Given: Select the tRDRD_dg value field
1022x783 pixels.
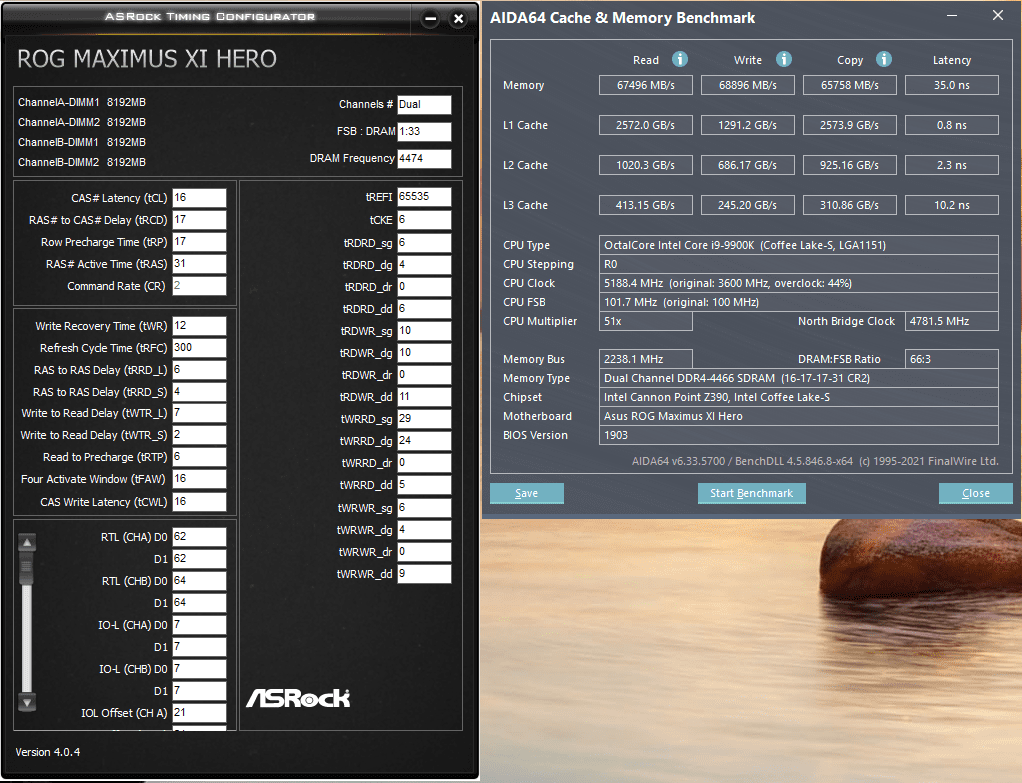Looking at the screenshot, I should pyautogui.click(x=424, y=265).
